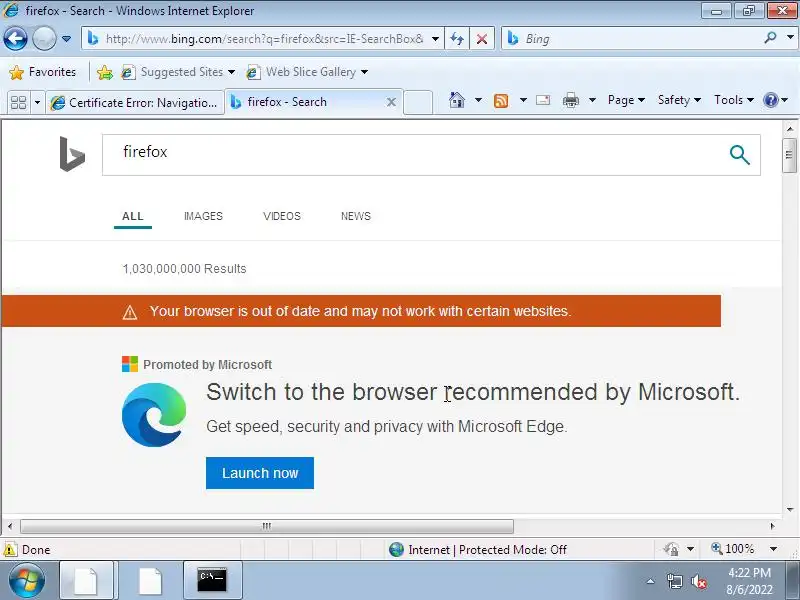800x600 pixels.
Task: Click the teal search magnifier on Bing page
Action: pos(739,155)
